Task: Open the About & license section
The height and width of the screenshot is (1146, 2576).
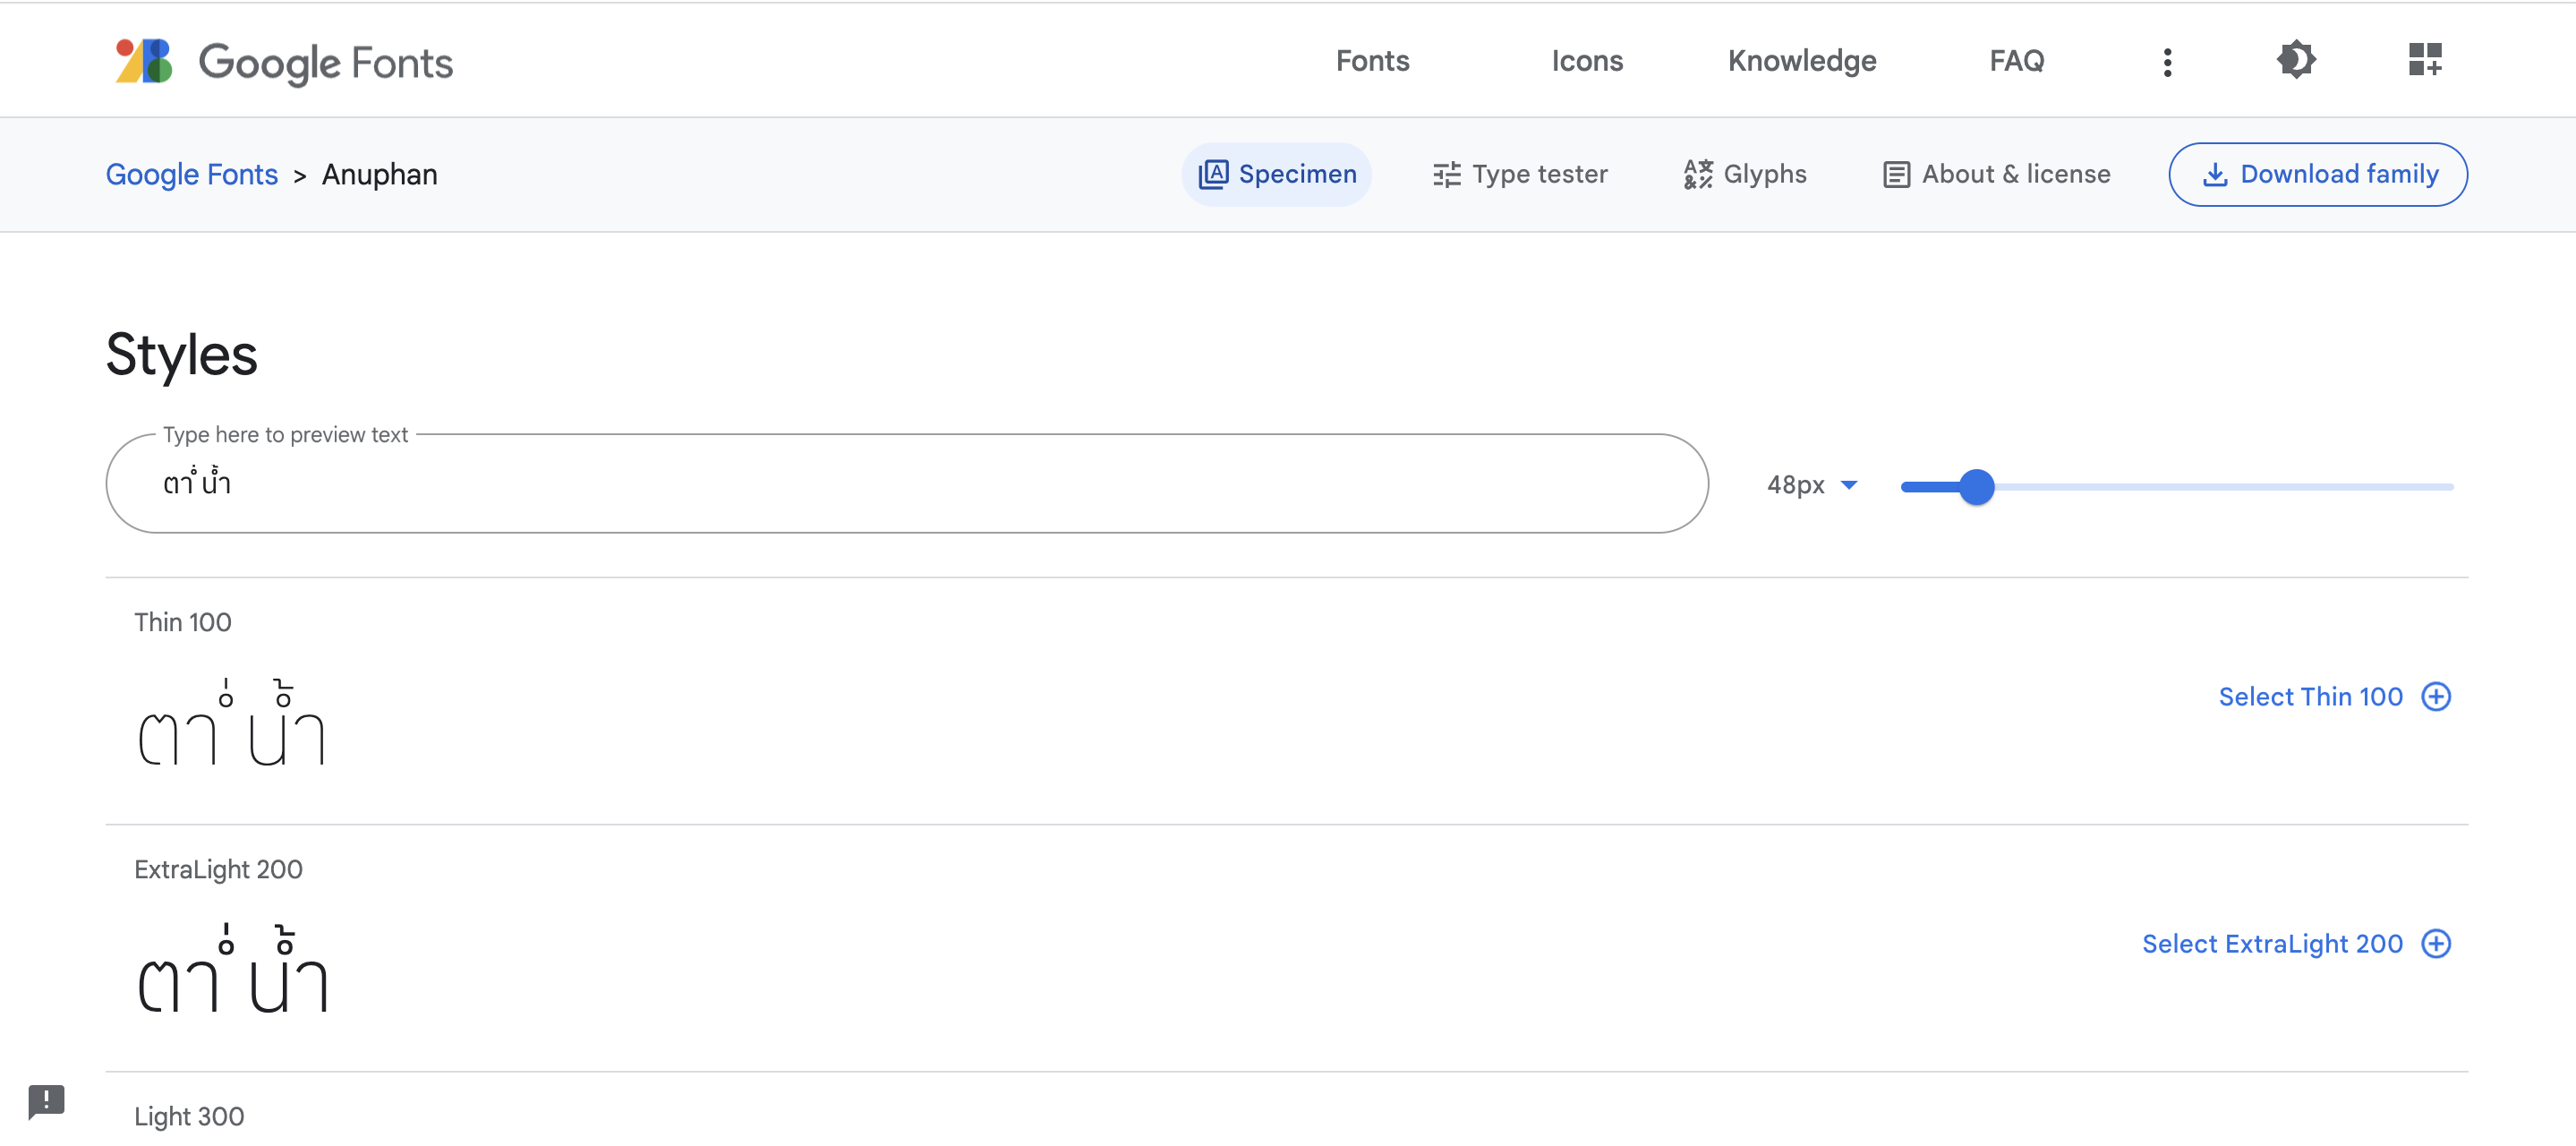Action: pos(1996,173)
